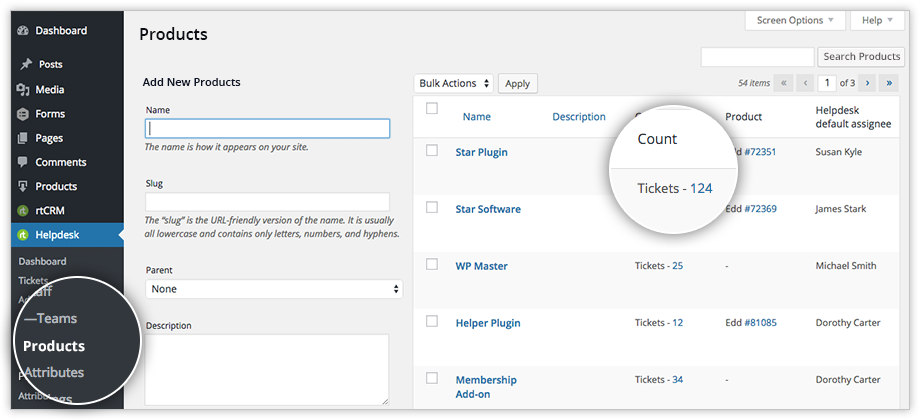Go to previous page of products
Viewport: 920px width, 420px height.
point(805,83)
